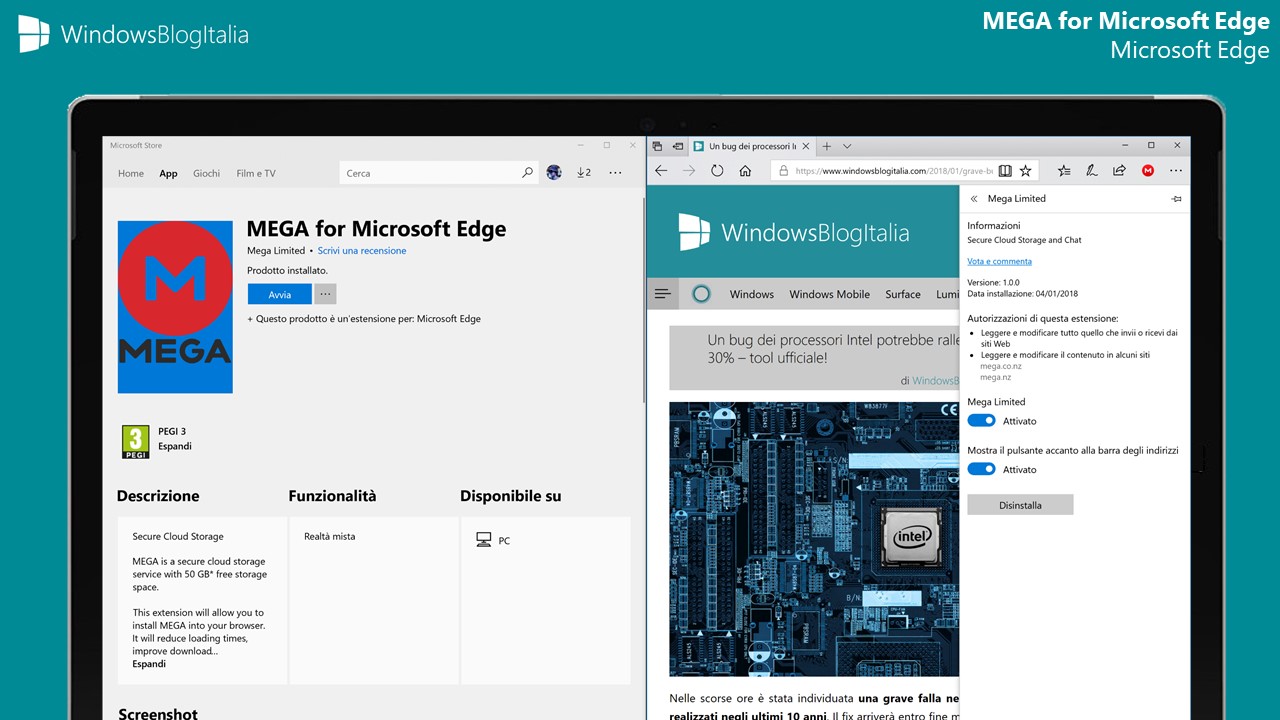Click the site lock icon in address bar
Viewport: 1280px width, 720px height.
785,171
